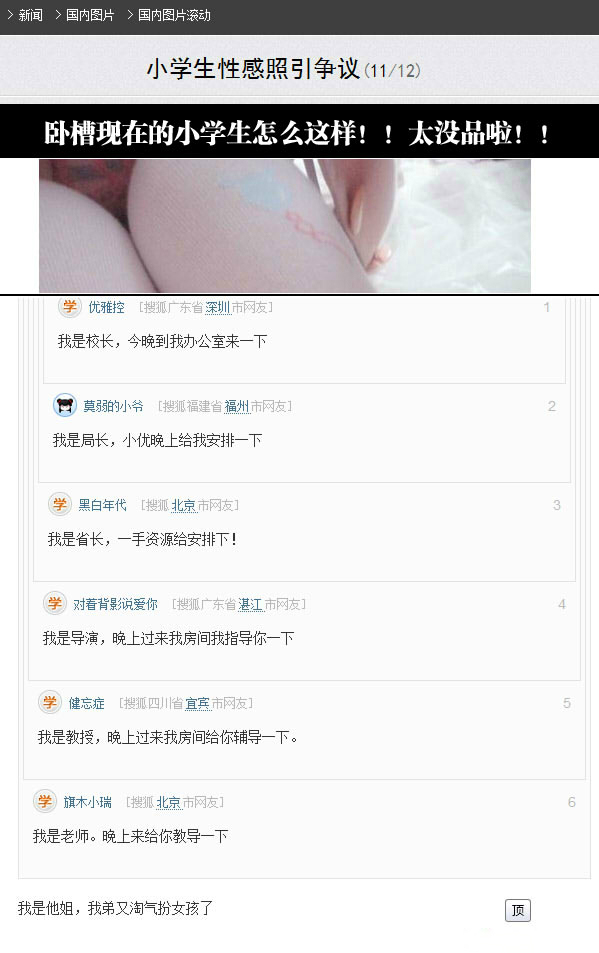Click the avatar icon of 健忘症
This screenshot has height=953, width=599.
[50, 703]
